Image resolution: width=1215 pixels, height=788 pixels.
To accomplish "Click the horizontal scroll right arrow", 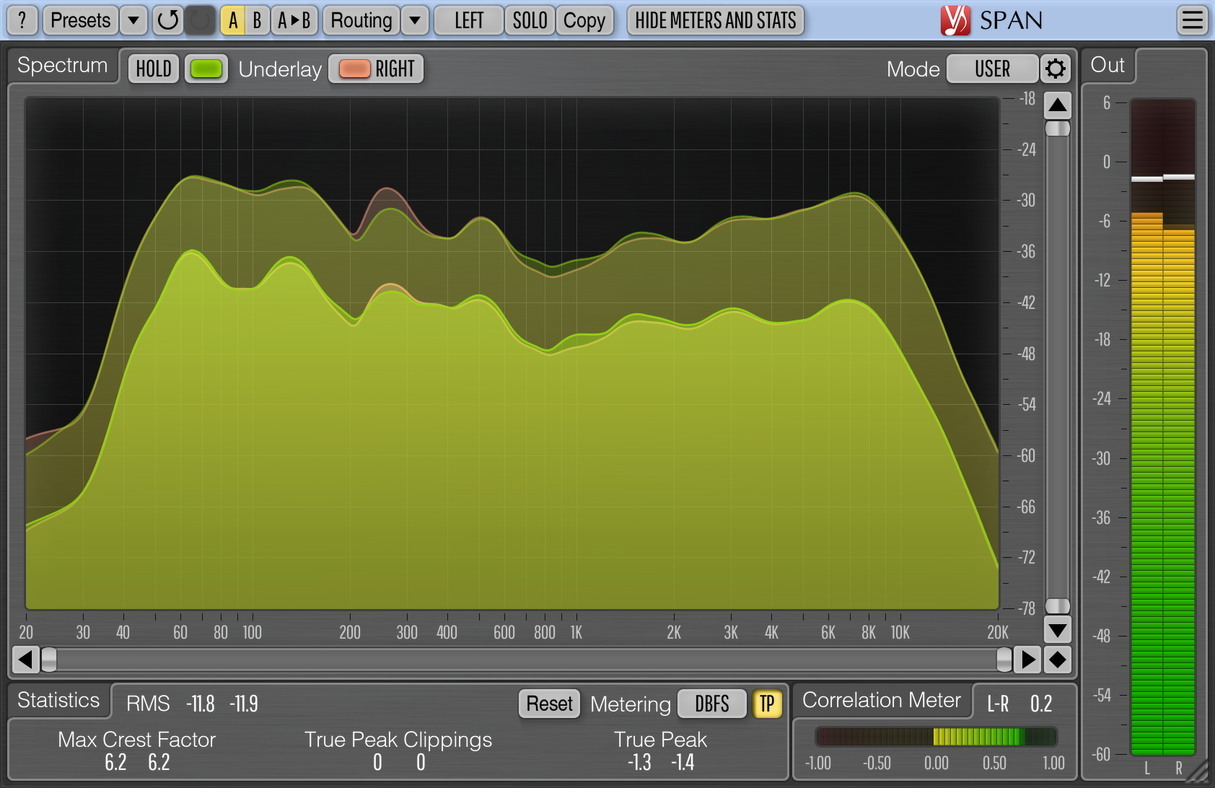I will coord(1027,659).
